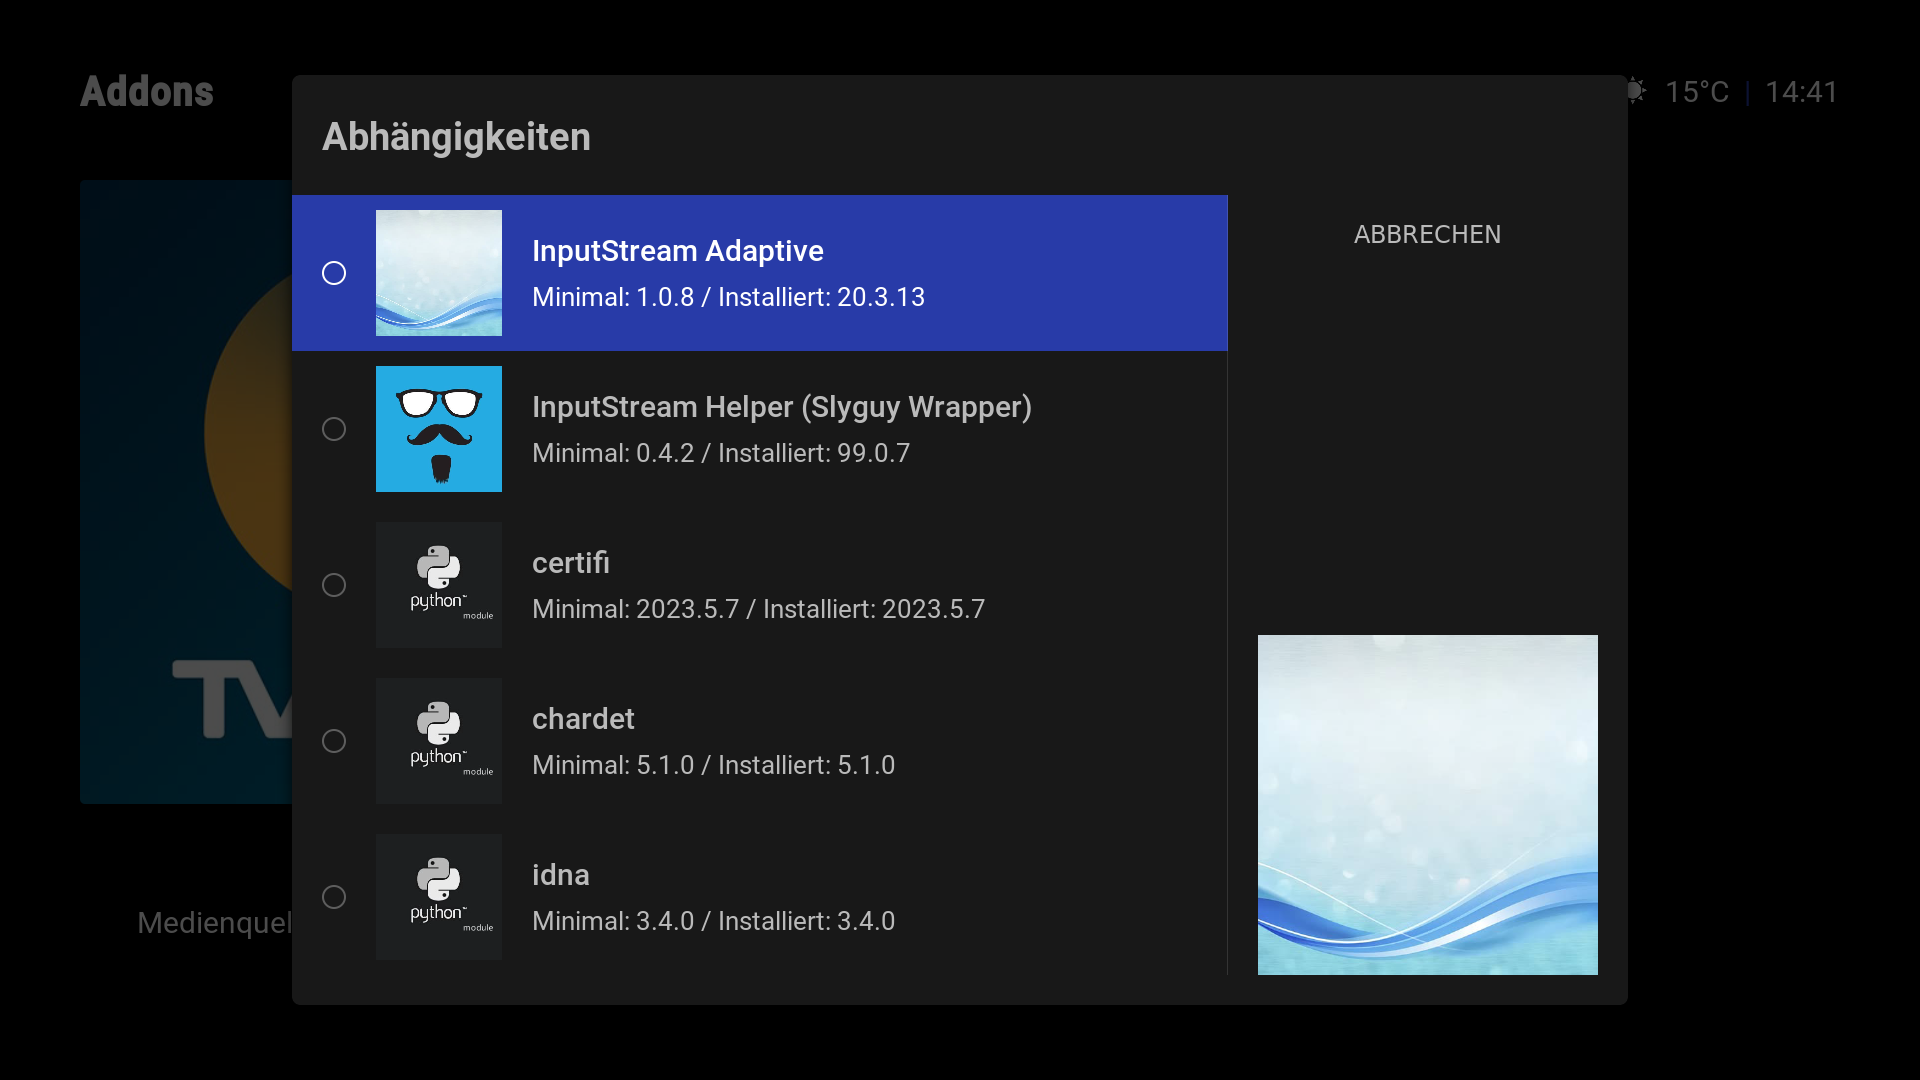1920x1080 pixels.
Task: Select the InputStream Helper radio circle
Action: [334, 429]
